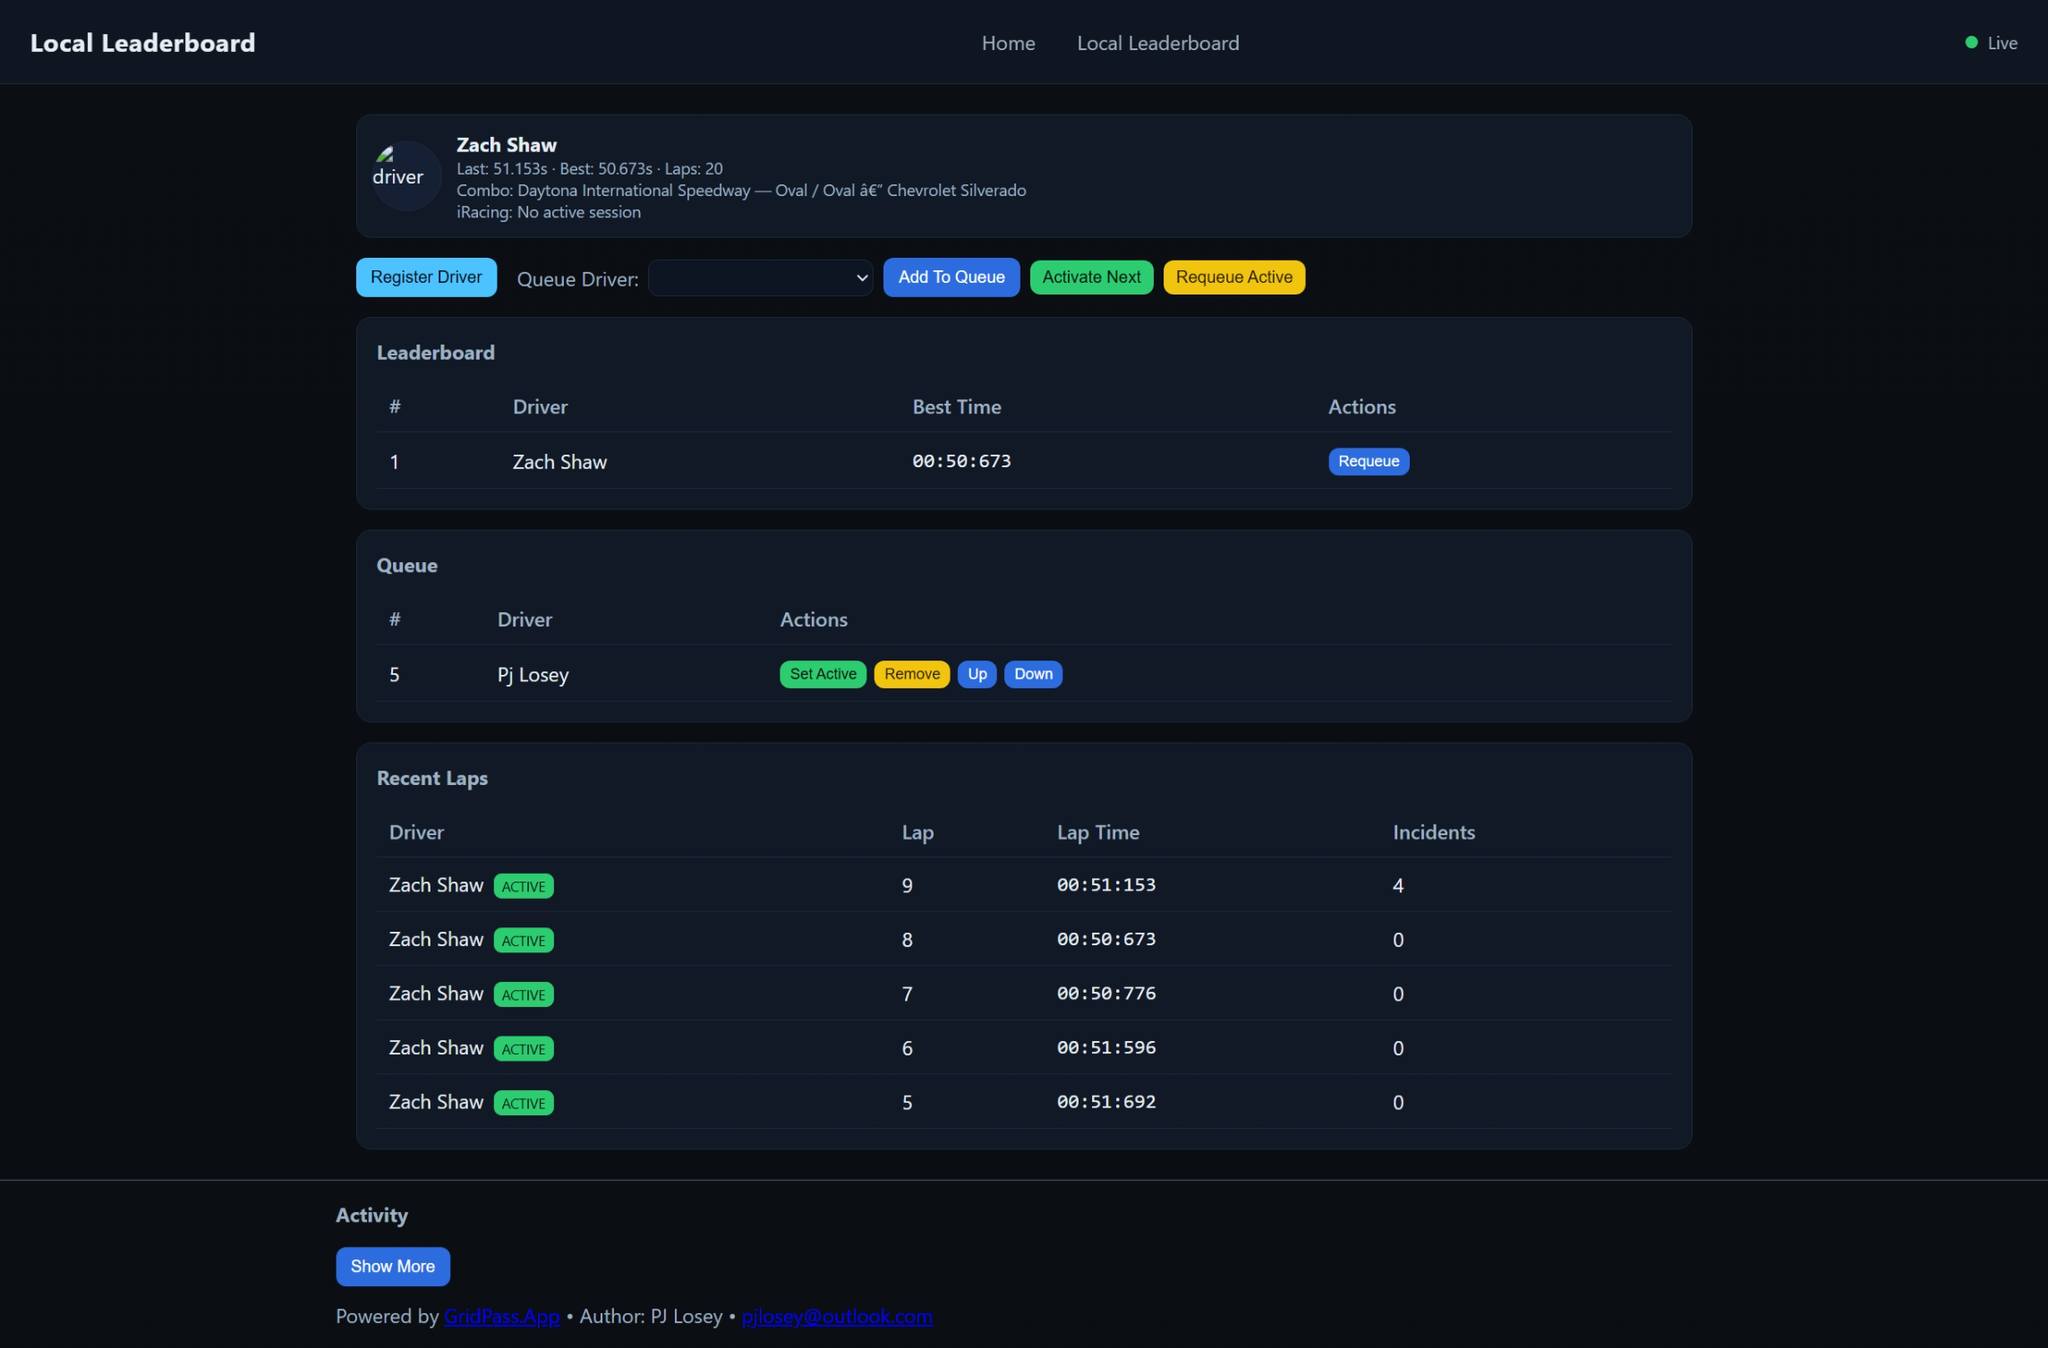Open the GridPass.App link
Screen dimensions: 2048x1348
(502, 1316)
